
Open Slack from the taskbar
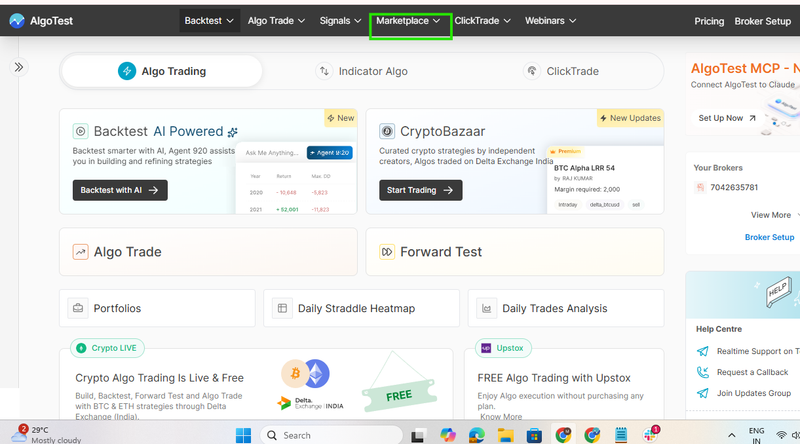point(651,435)
